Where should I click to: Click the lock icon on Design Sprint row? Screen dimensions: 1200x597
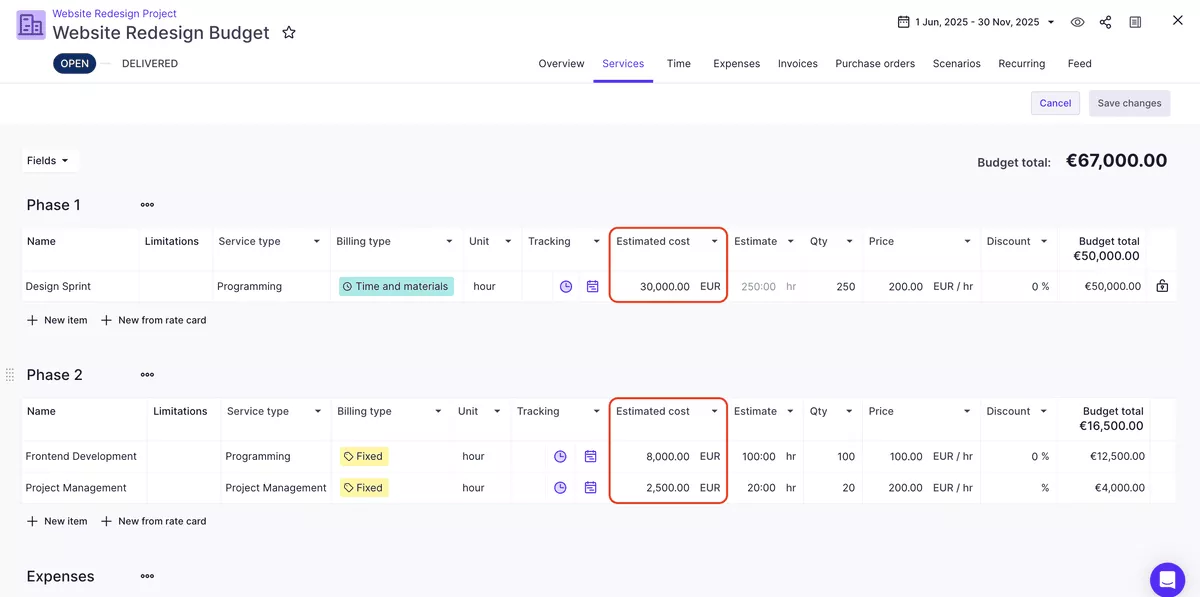click(1162, 286)
